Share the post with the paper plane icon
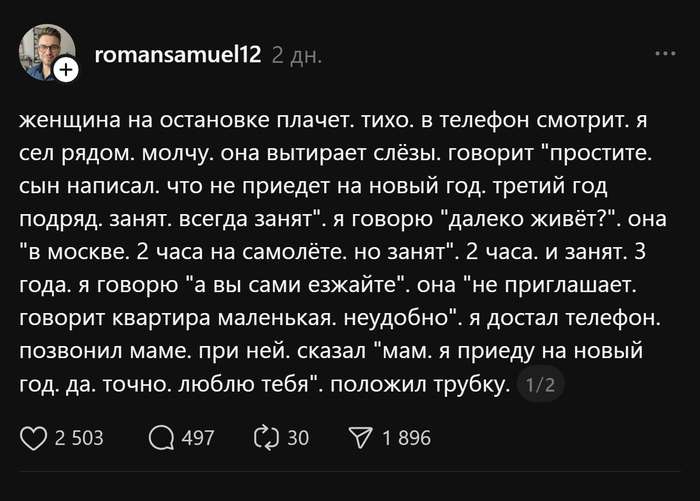Image resolution: width=700 pixels, height=501 pixels. click(359, 437)
